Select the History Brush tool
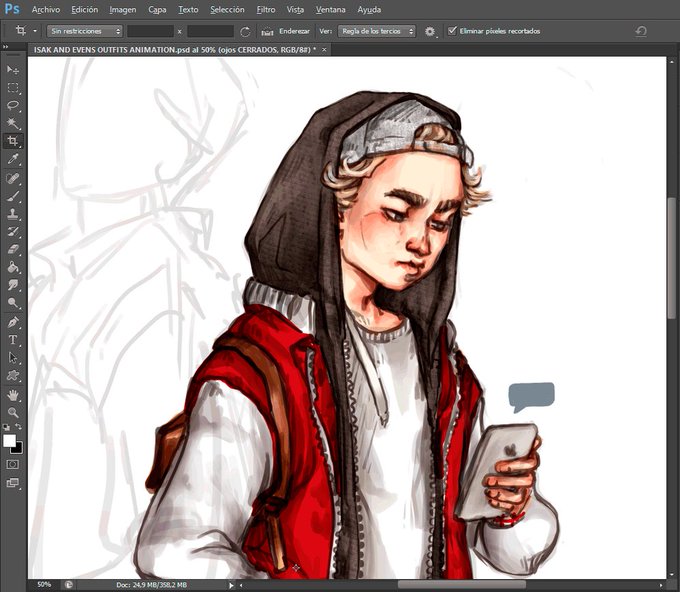This screenshot has height=592, width=680. (x=13, y=232)
